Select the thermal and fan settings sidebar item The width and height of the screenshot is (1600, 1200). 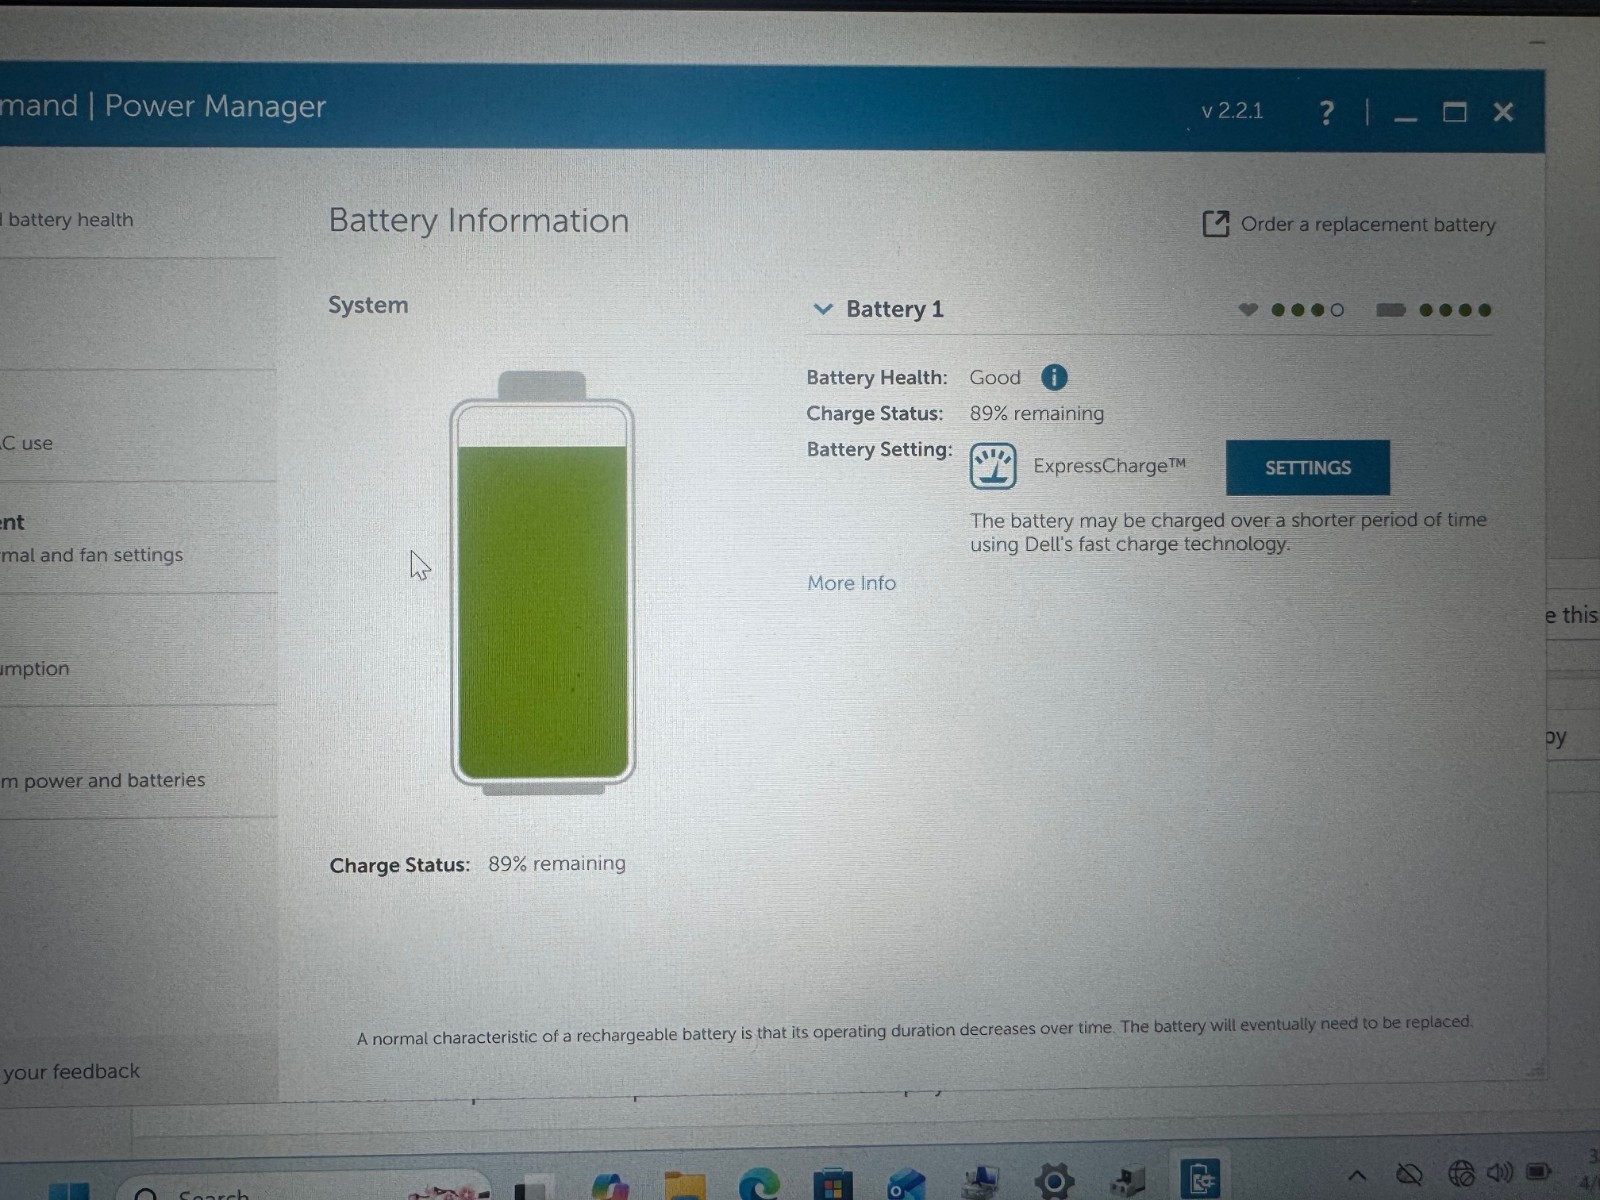pos(92,555)
